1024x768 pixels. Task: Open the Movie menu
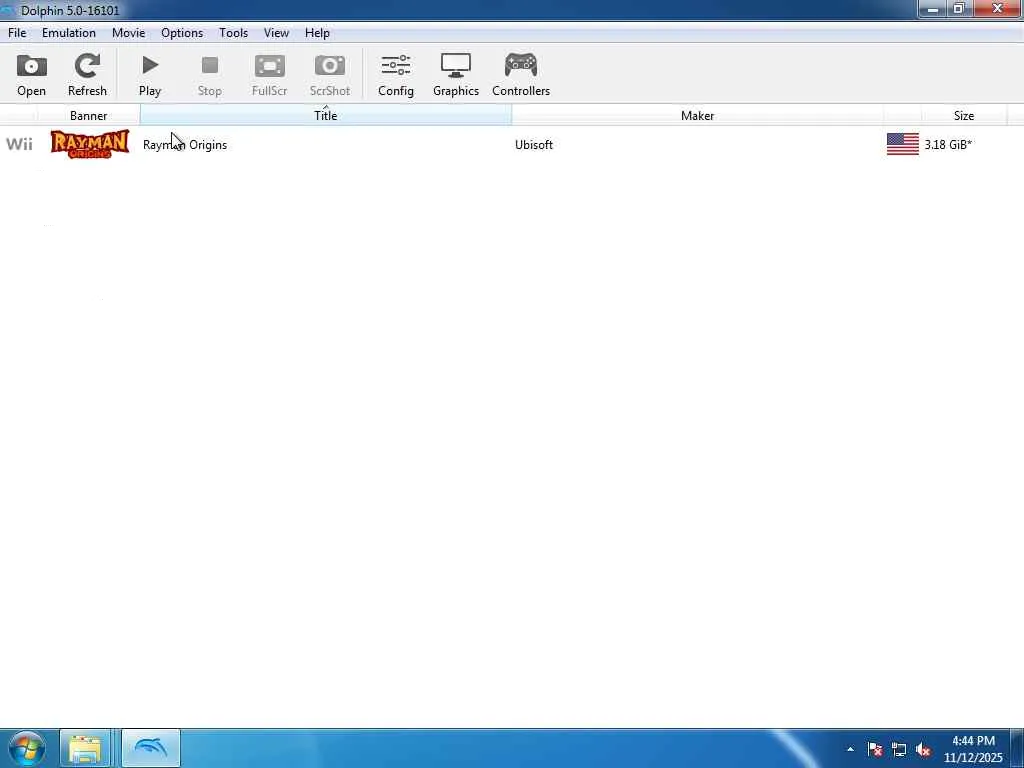(x=129, y=33)
